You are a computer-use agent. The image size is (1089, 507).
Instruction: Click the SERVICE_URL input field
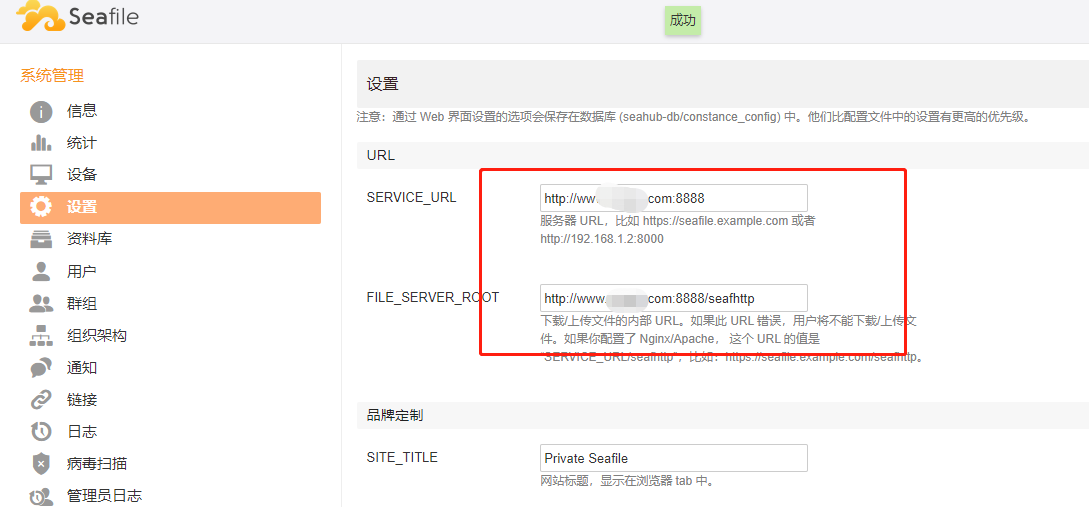[673, 198]
